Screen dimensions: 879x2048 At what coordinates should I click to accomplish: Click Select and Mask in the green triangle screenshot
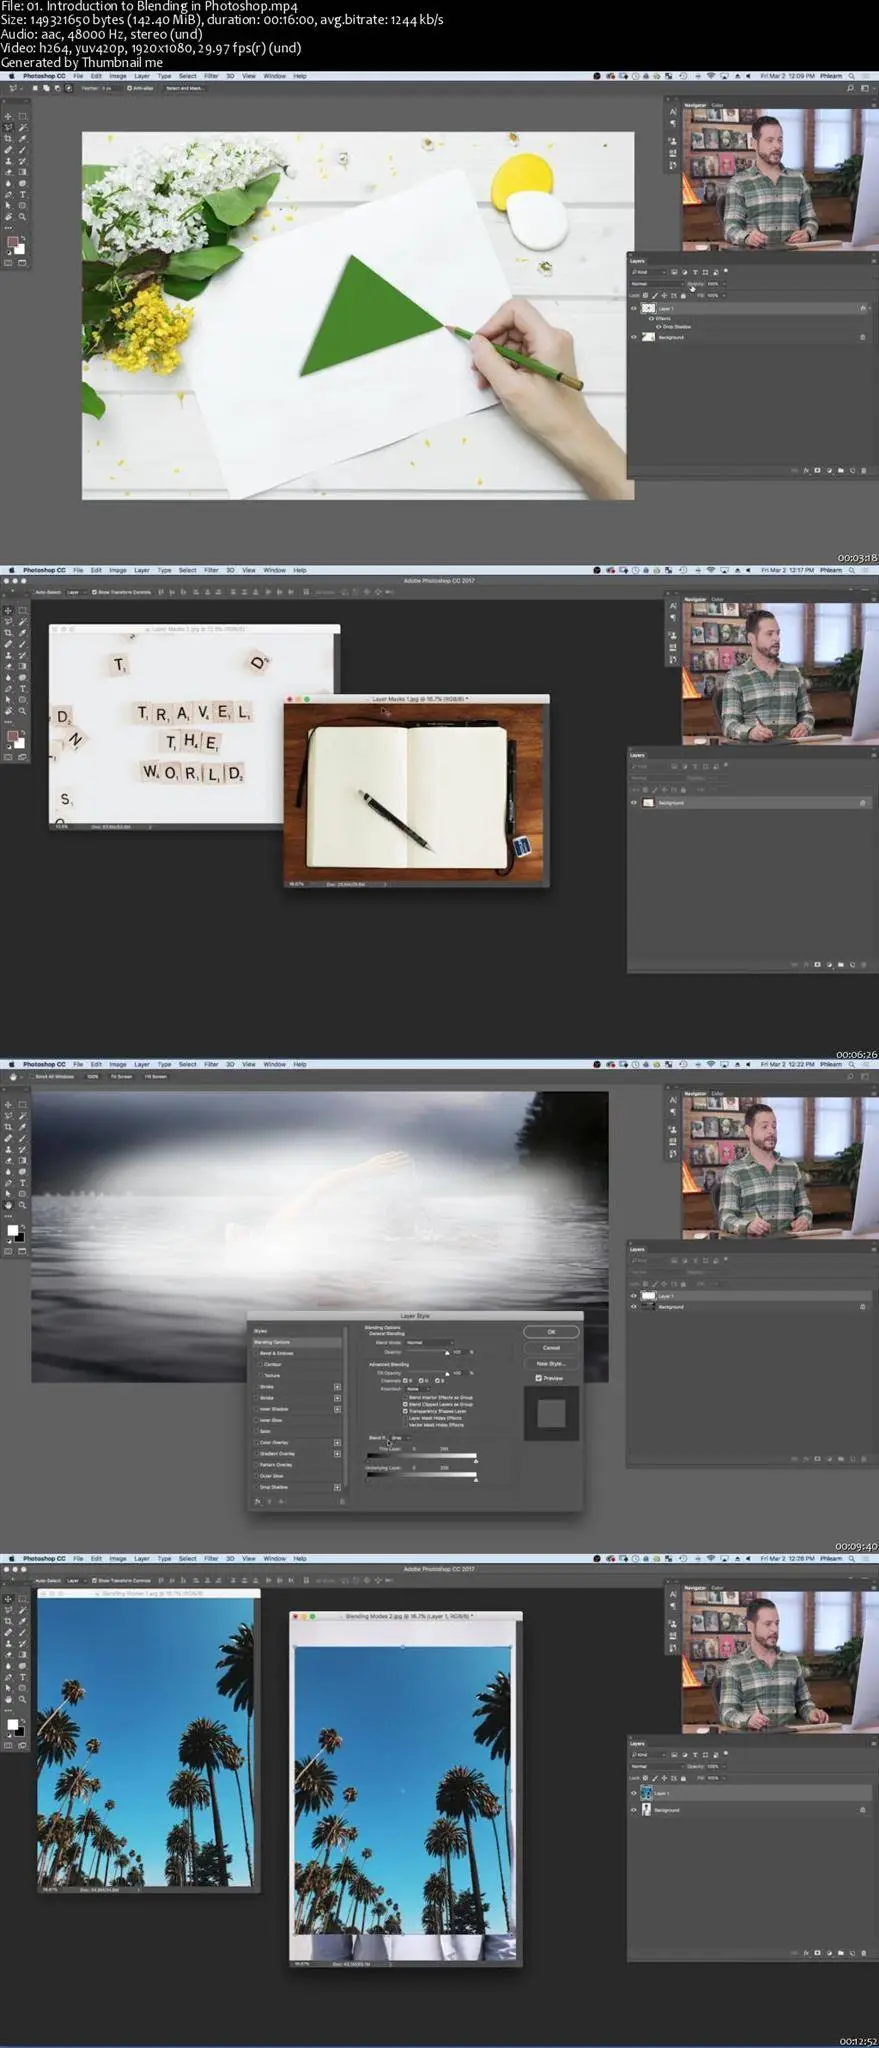(x=185, y=88)
